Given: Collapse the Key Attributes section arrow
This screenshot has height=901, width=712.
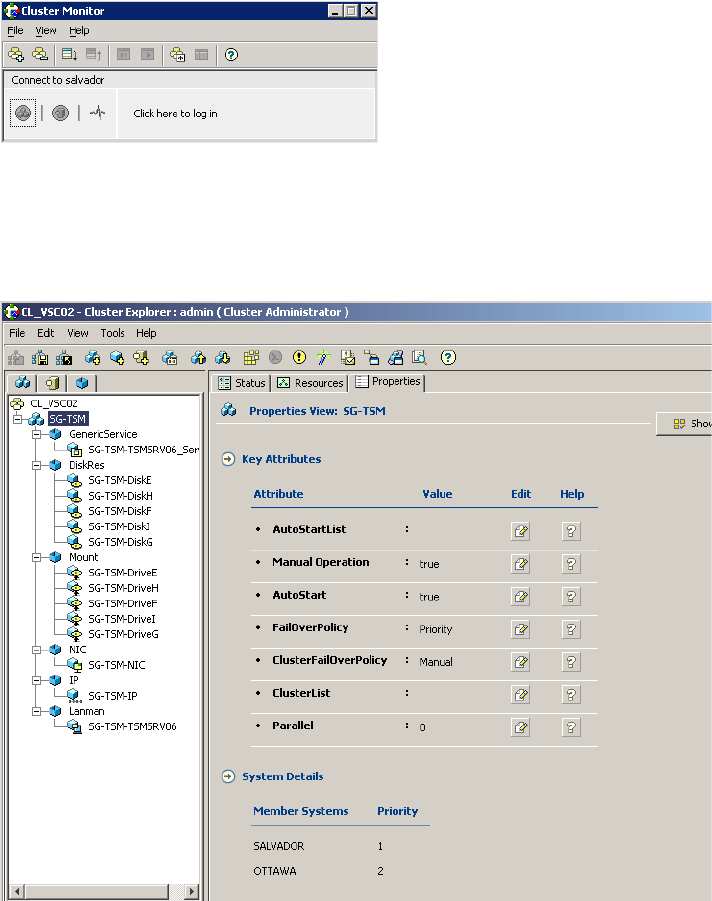Looking at the screenshot, I should click(x=228, y=459).
